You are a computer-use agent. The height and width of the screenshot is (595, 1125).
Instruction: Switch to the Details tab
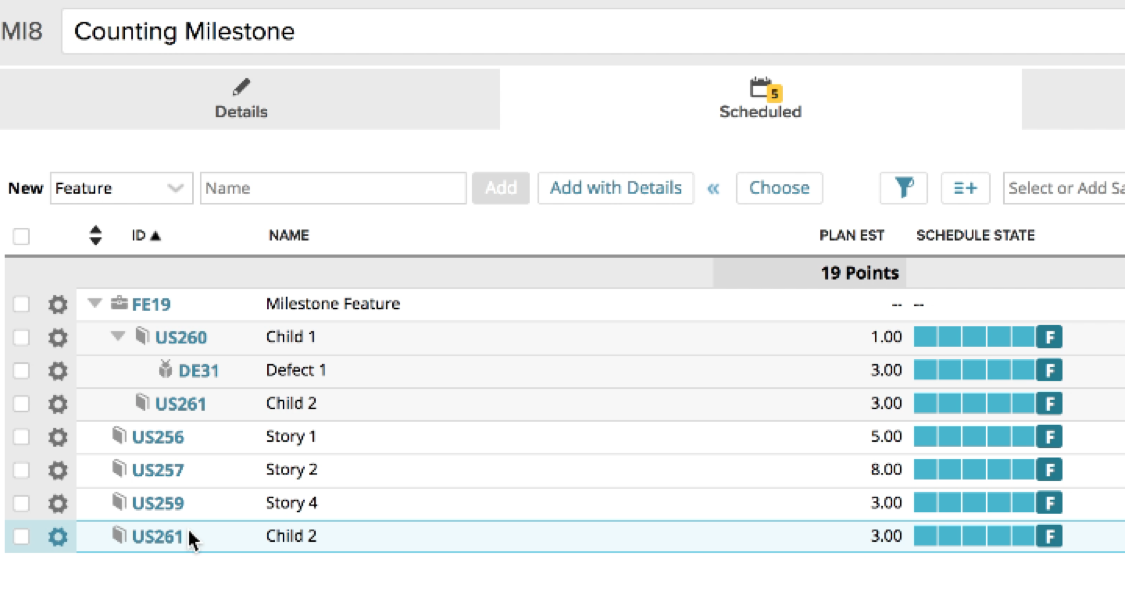tap(241, 99)
